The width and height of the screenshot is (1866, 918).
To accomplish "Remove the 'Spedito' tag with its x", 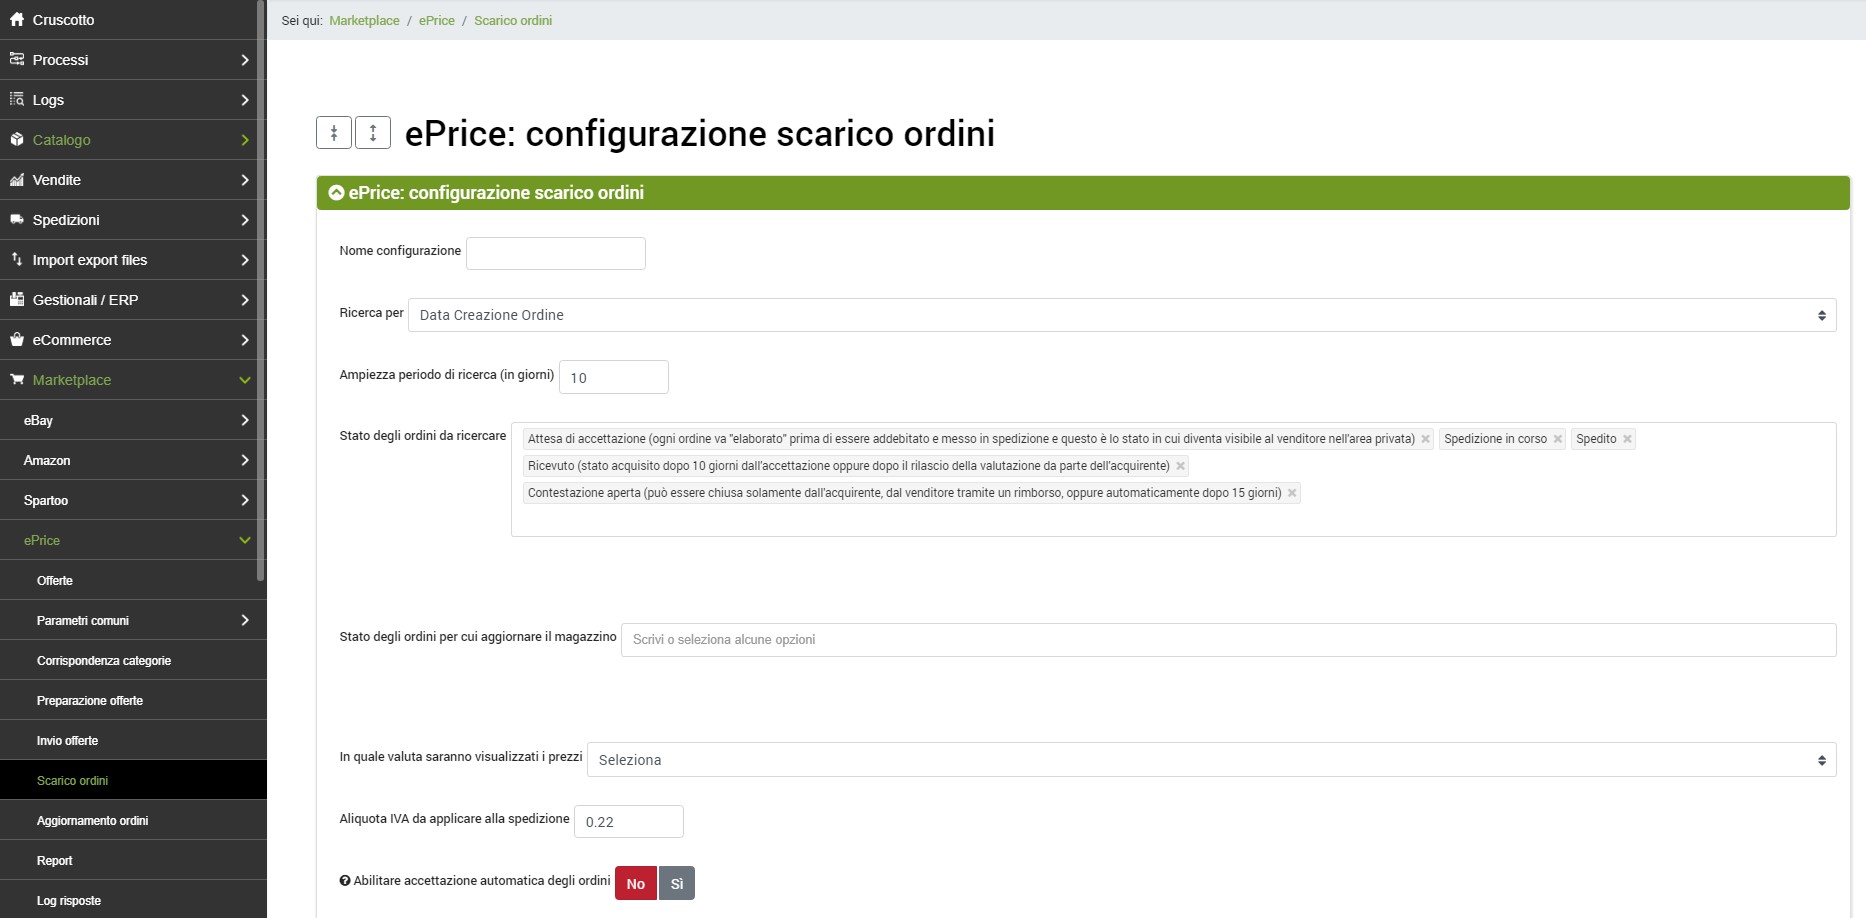I will pyautogui.click(x=1627, y=439).
